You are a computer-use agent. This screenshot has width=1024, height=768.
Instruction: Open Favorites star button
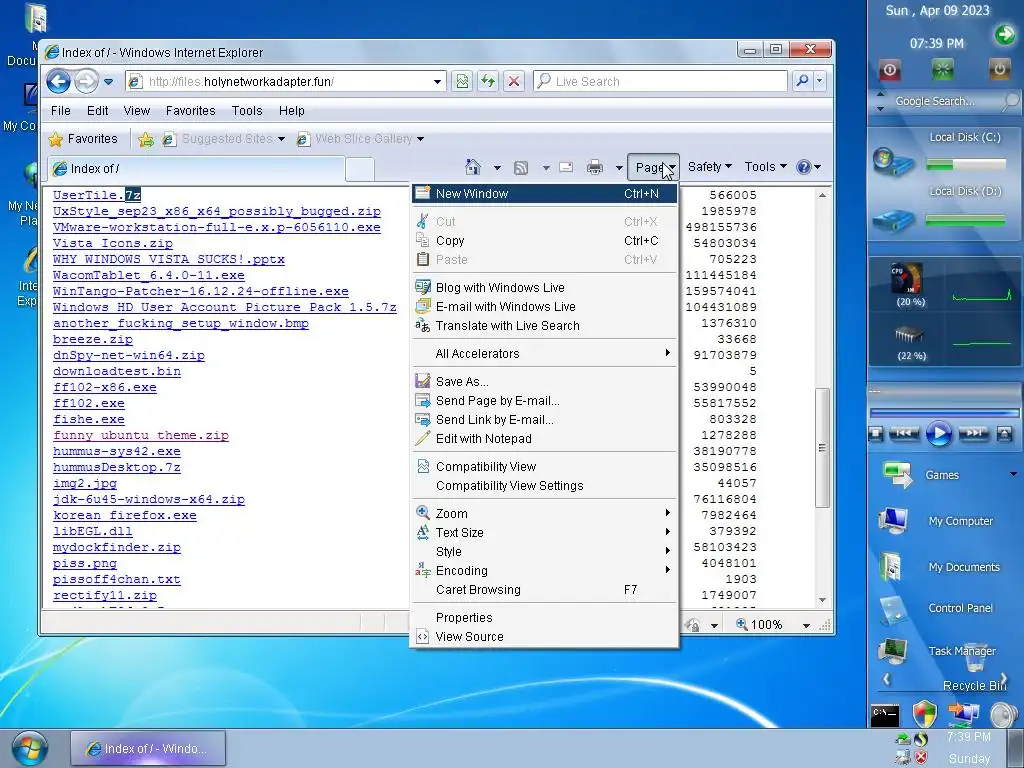(x=83, y=138)
